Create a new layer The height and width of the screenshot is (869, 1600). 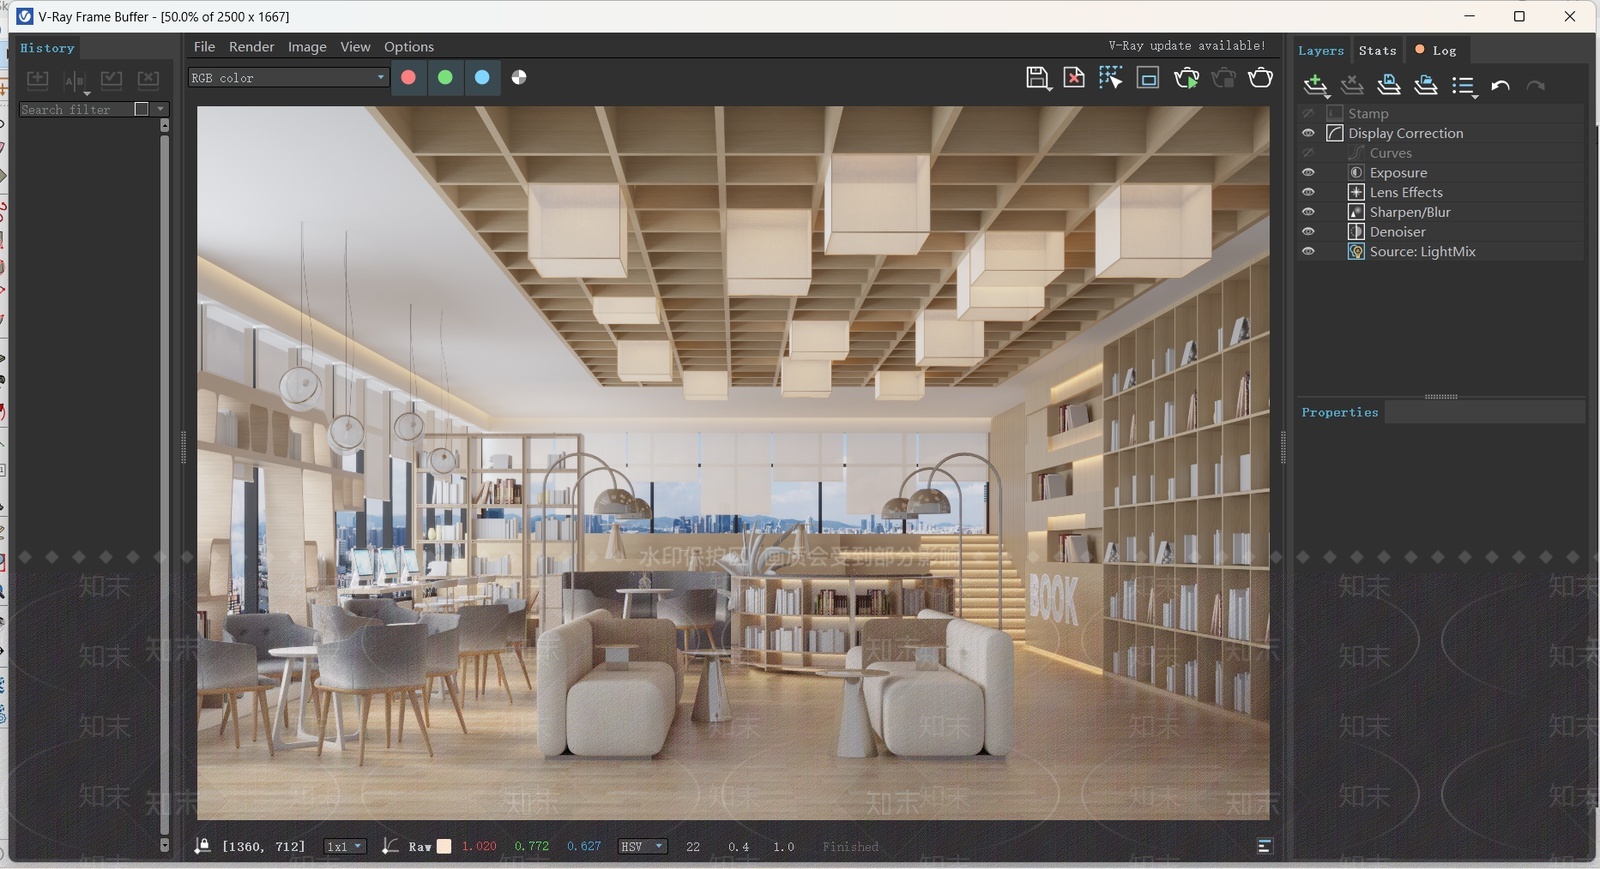click(1316, 86)
